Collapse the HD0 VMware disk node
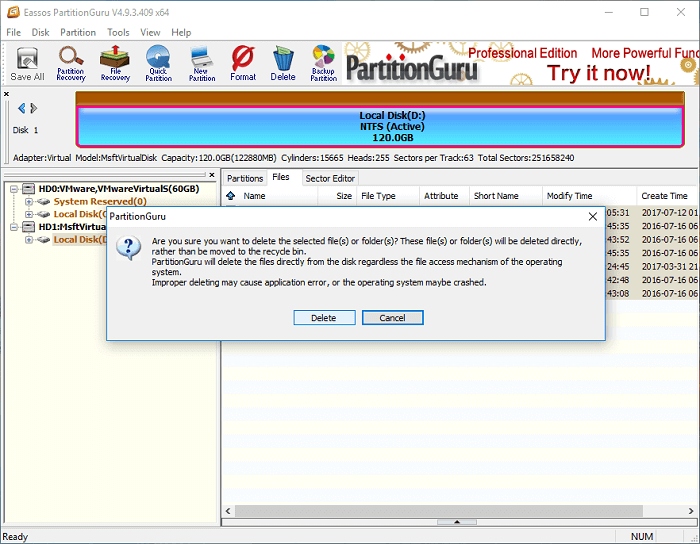This screenshot has height=544, width=700. (14, 189)
